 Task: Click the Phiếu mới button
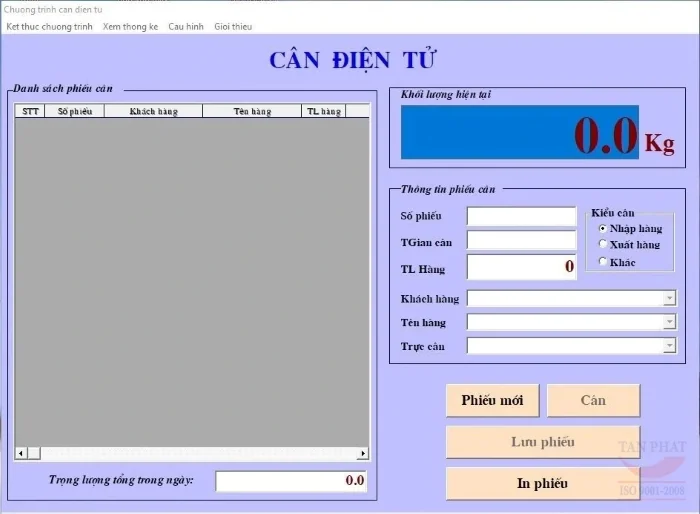coord(492,401)
